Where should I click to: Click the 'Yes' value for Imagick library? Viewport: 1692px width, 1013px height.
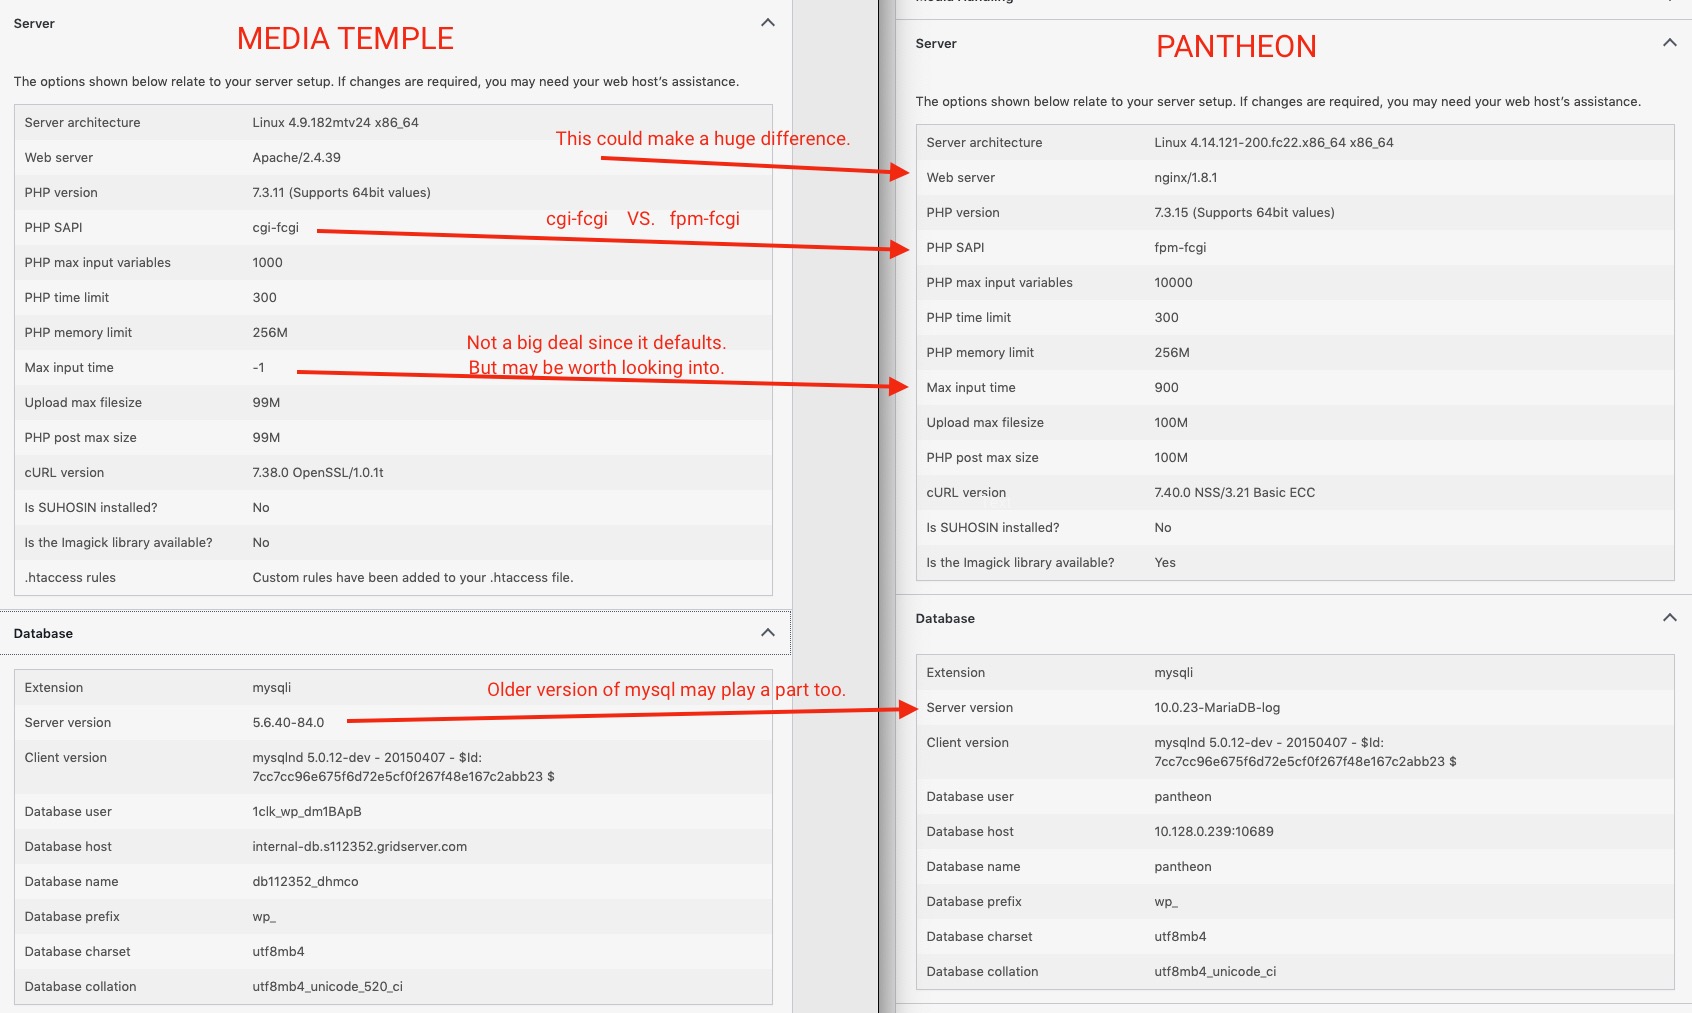1165,563
